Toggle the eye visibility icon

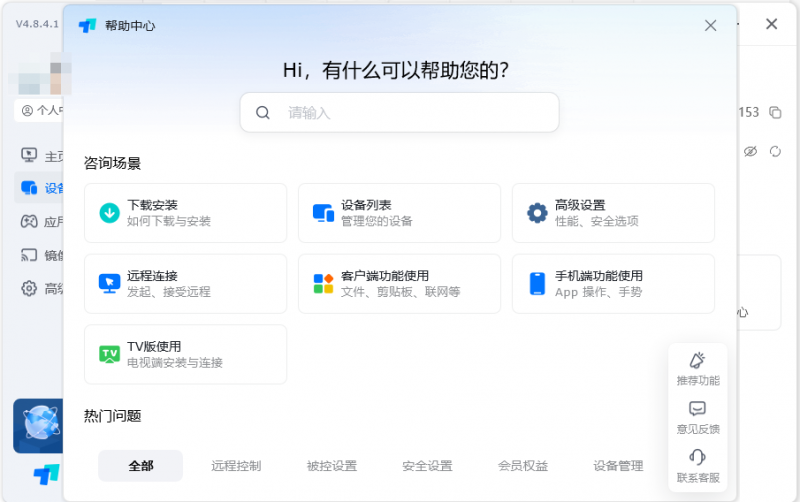tap(751, 151)
